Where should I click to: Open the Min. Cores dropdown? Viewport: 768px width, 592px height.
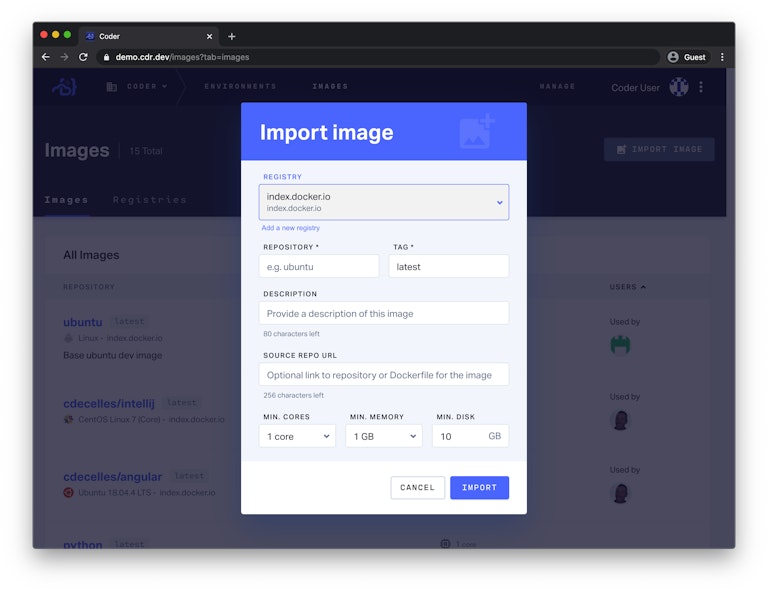pyautogui.click(x=297, y=436)
